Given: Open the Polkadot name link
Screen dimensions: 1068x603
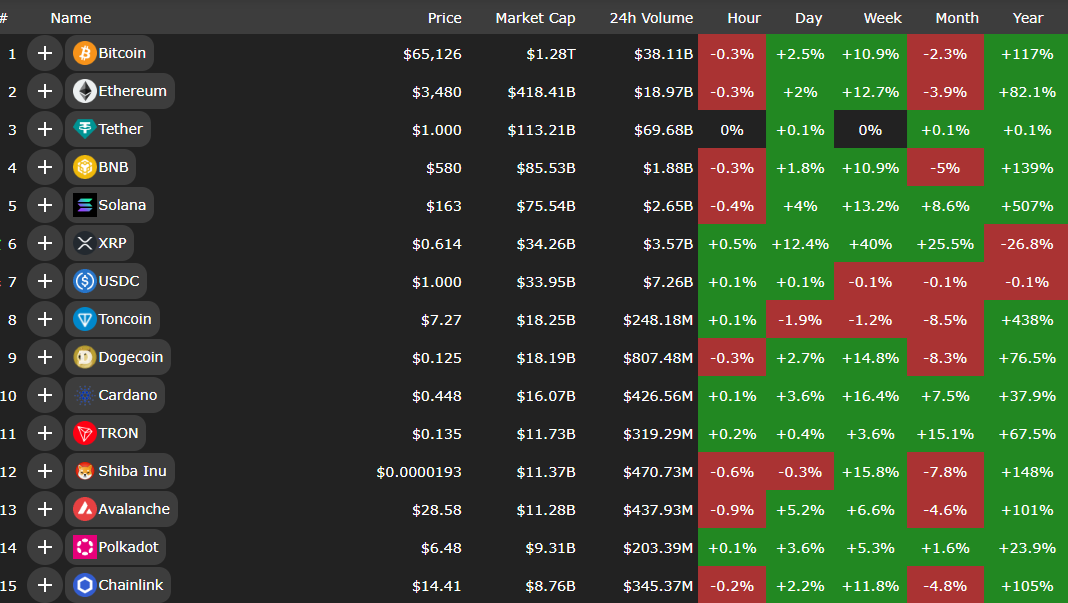Looking at the screenshot, I should [128, 547].
